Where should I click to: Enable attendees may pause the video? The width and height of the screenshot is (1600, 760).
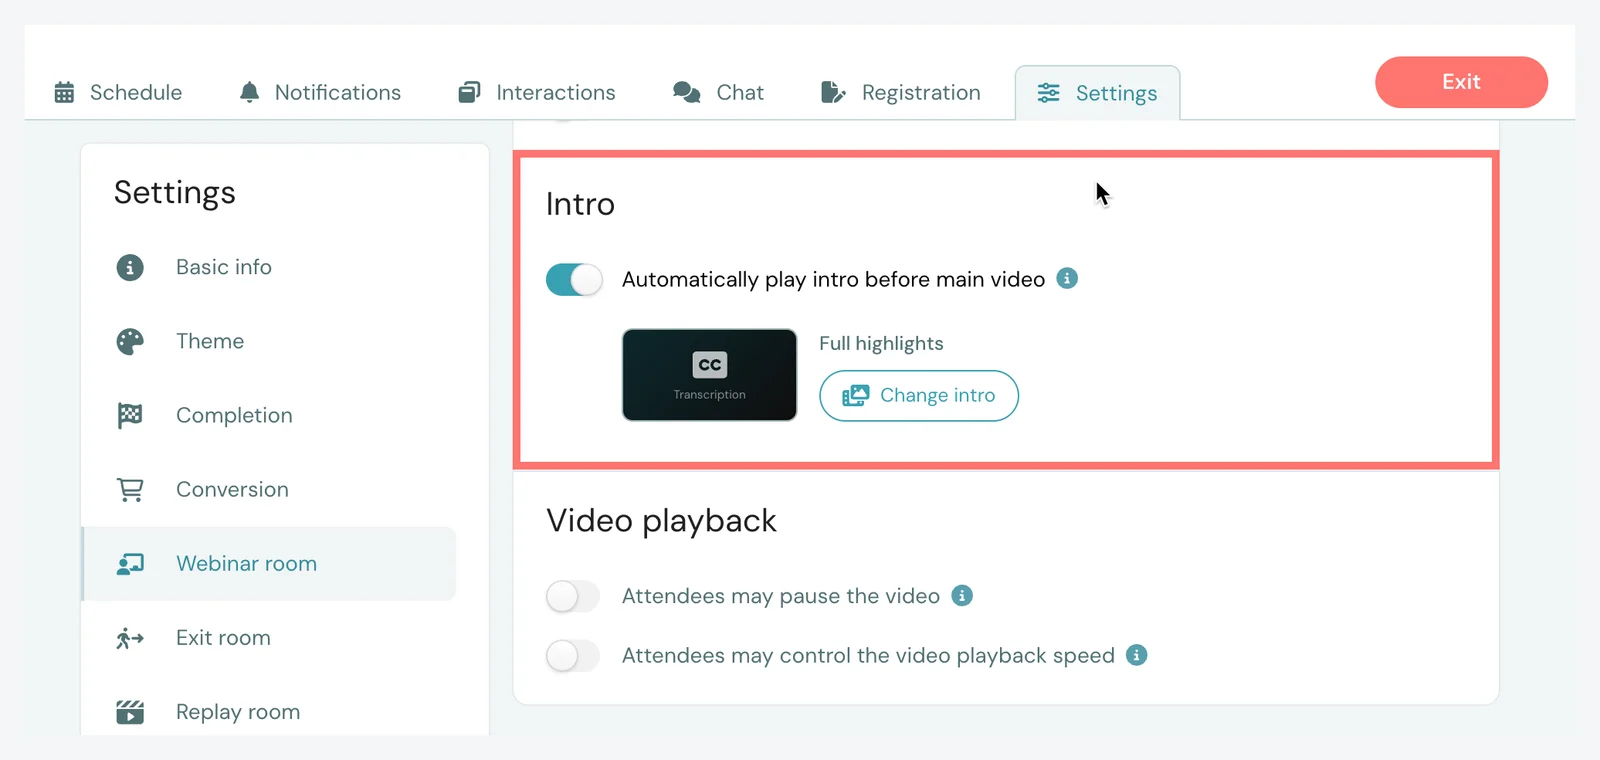pyautogui.click(x=573, y=596)
